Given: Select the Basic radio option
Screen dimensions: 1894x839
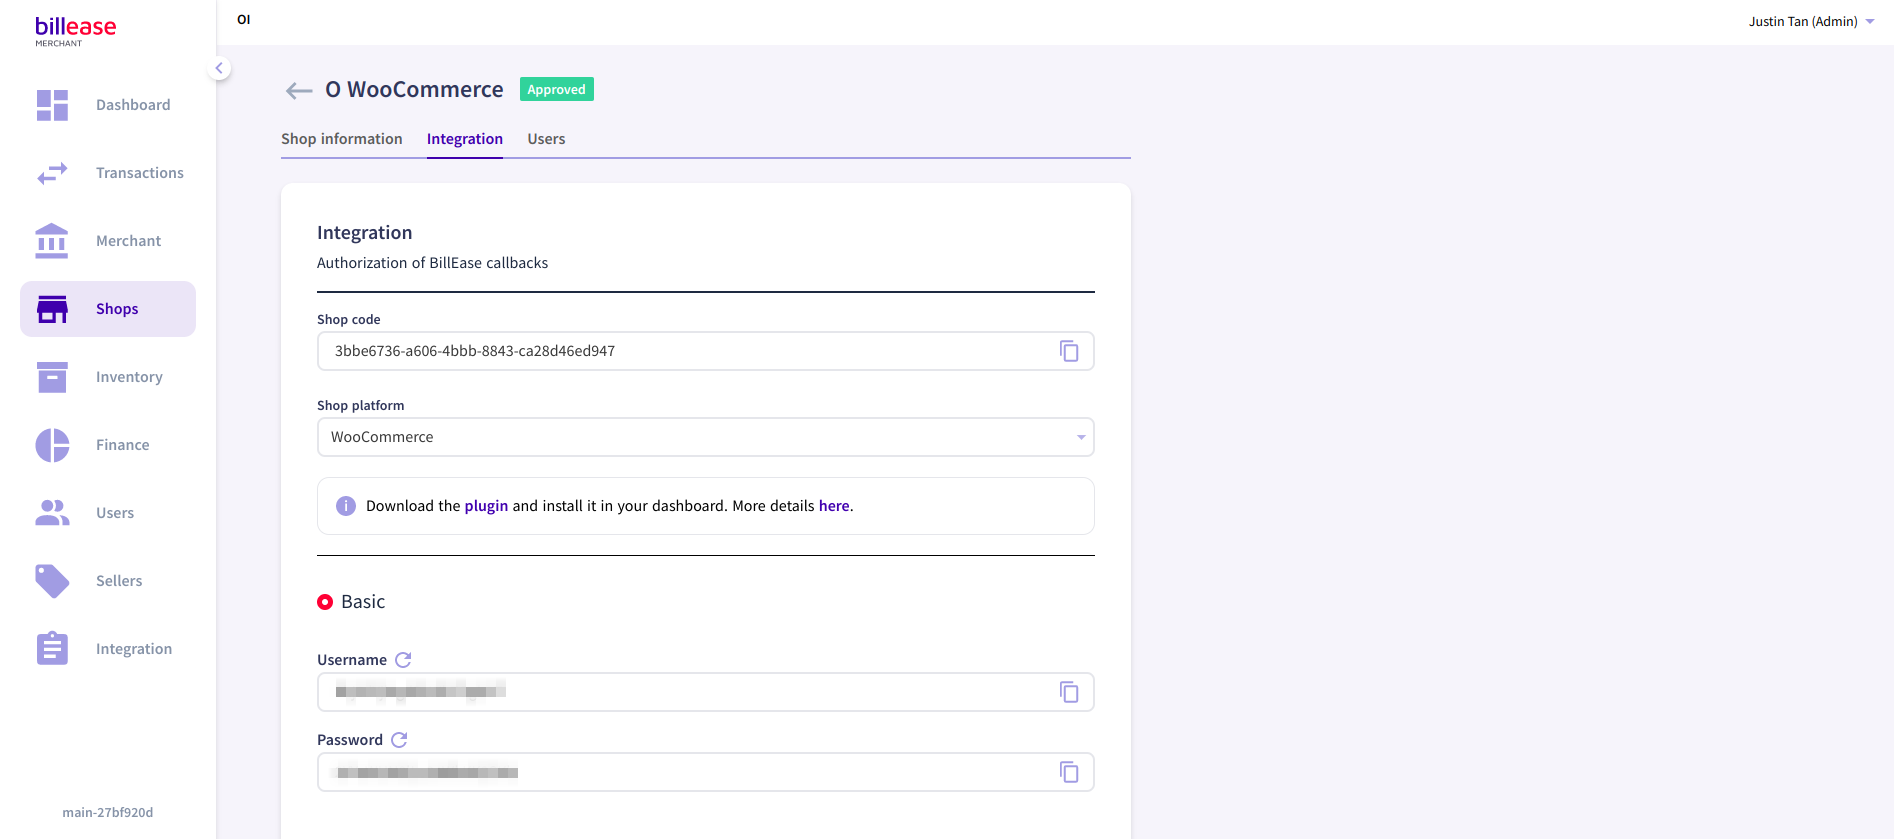Looking at the screenshot, I should [325, 602].
